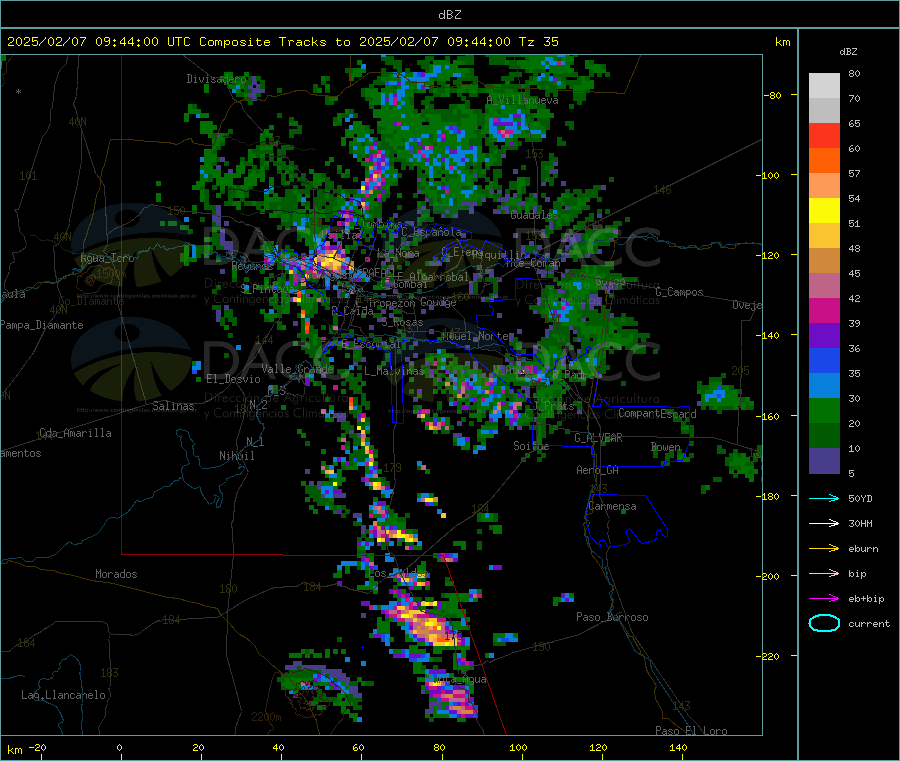The image size is (900, 761).
Task: Click the A_Villanueva place label
Action: coord(522,100)
